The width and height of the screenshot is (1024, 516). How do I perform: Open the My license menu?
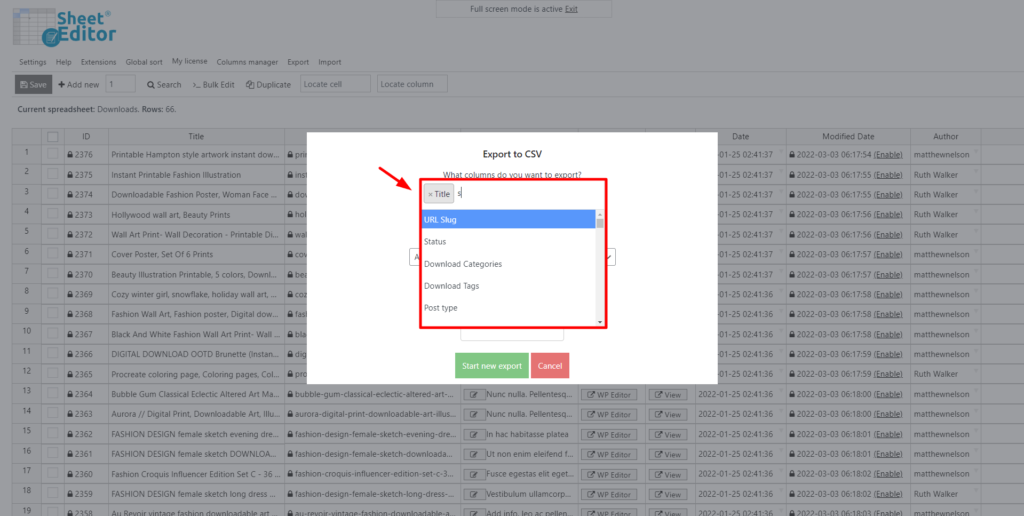pyautogui.click(x=189, y=61)
